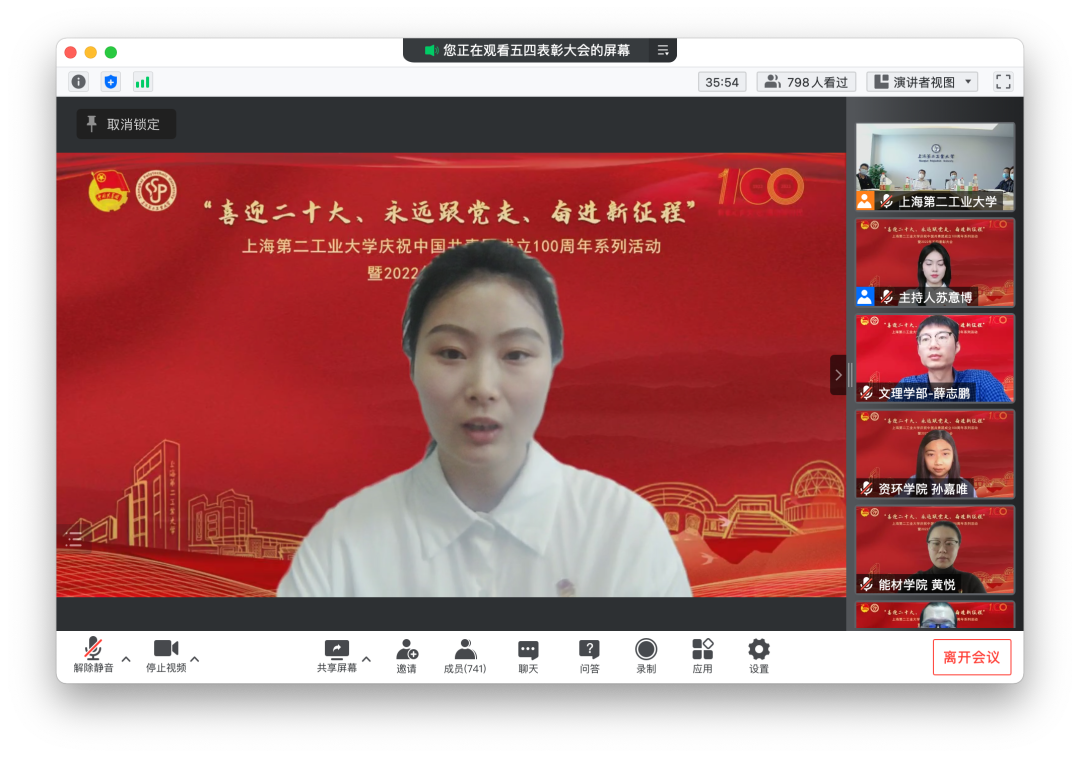Stop video (停止视频)
The width and height of the screenshot is (1080, 758).
(x=166, y=656)
